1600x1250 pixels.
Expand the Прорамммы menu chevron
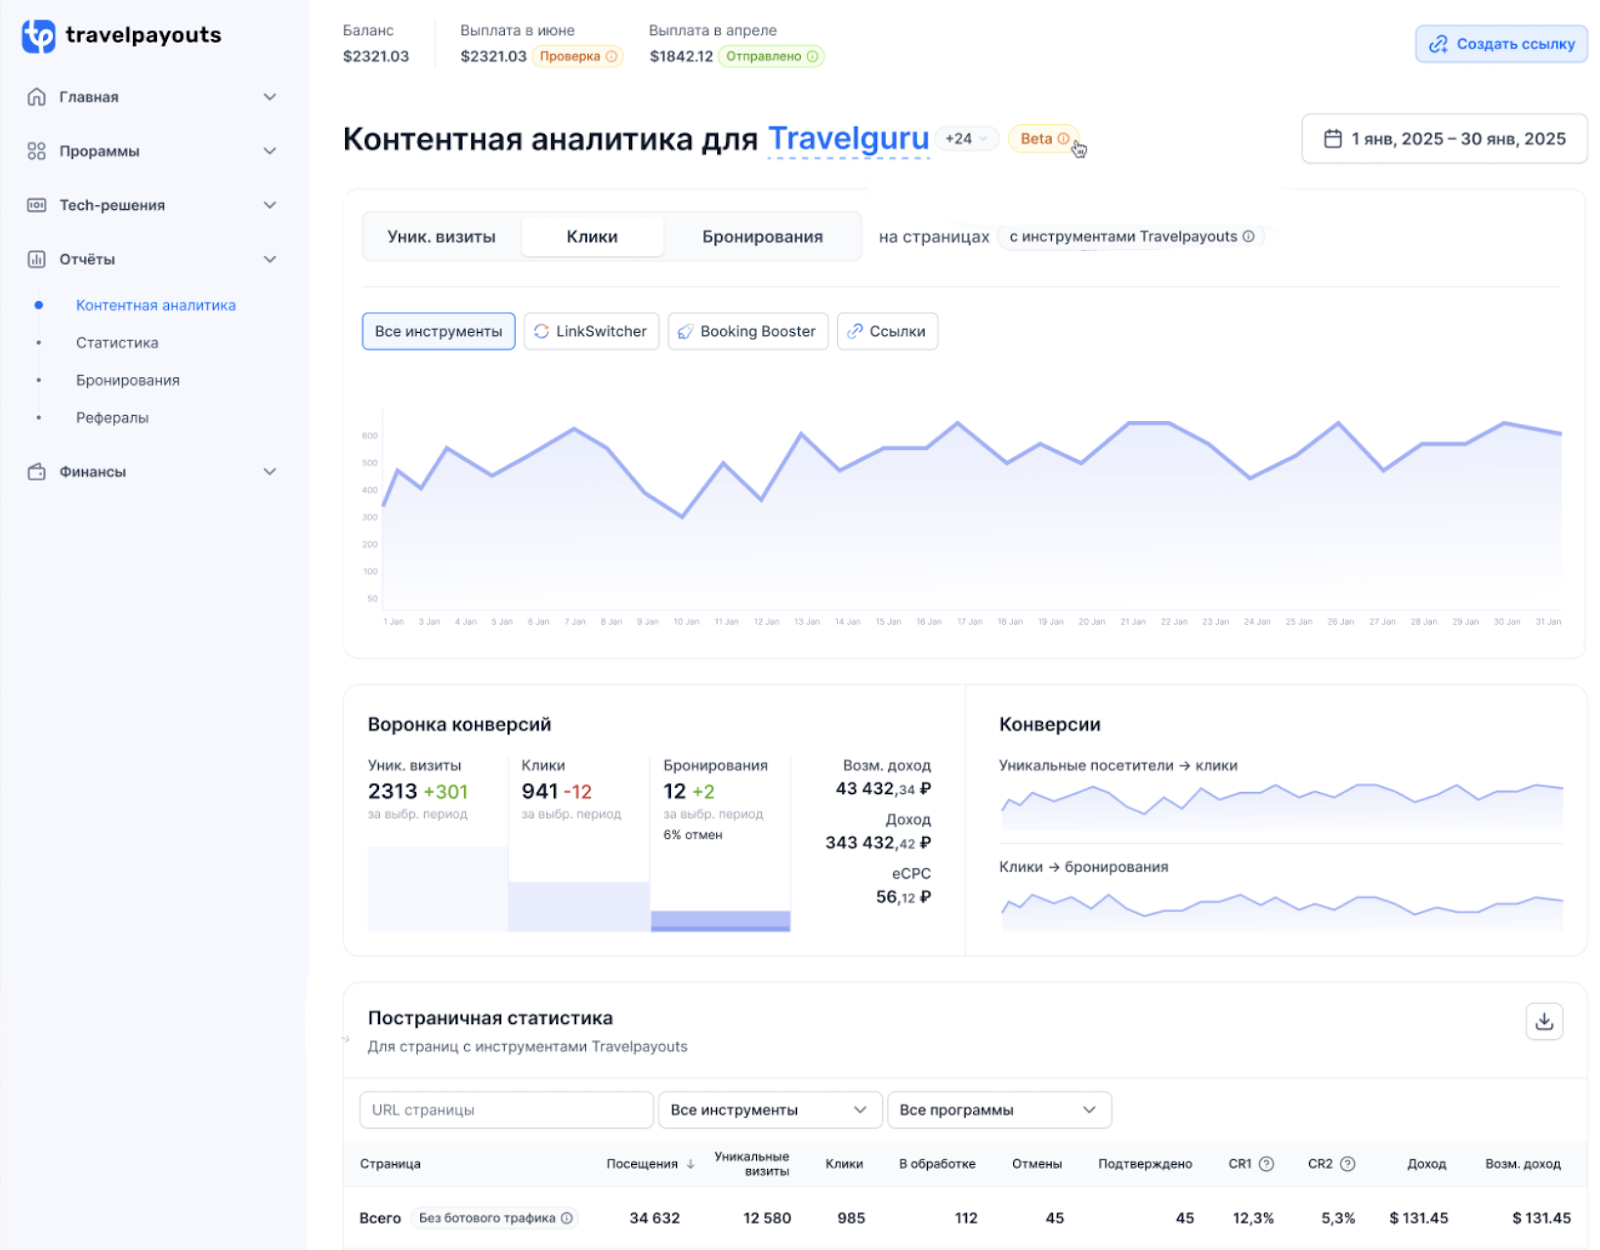[x=269, y=151]
